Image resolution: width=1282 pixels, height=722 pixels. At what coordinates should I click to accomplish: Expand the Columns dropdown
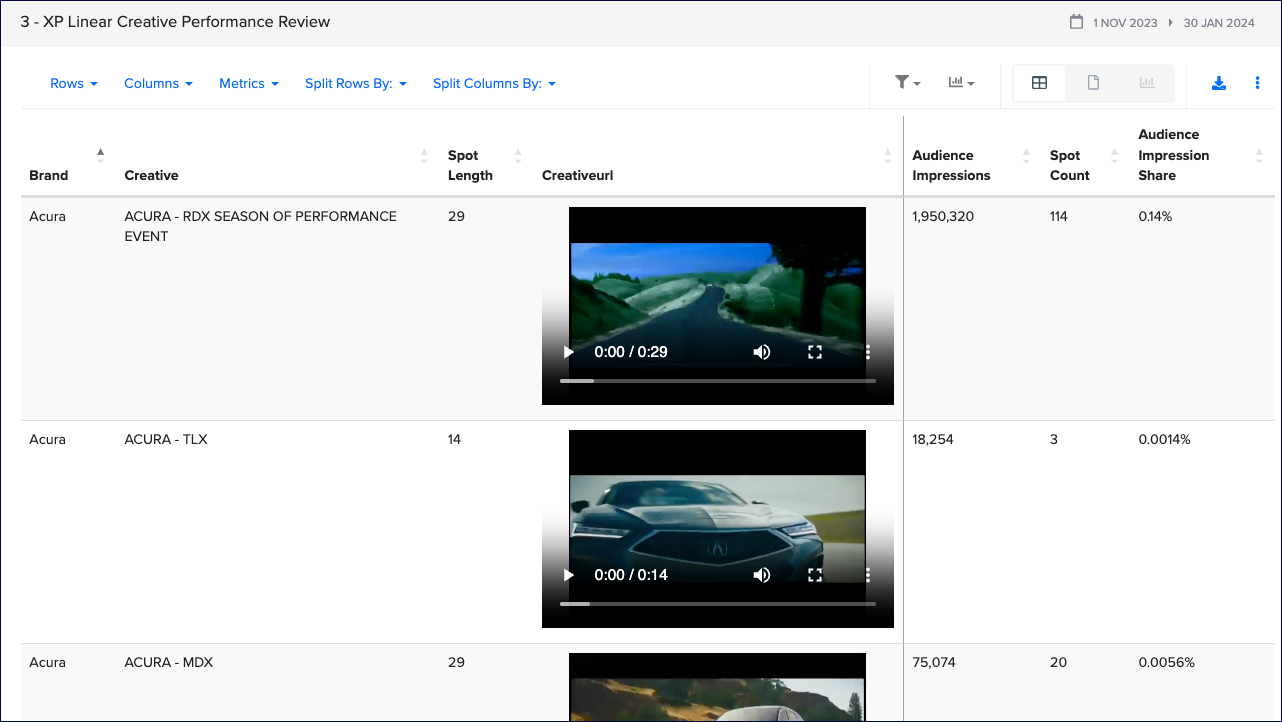click(x=158, y=84)
